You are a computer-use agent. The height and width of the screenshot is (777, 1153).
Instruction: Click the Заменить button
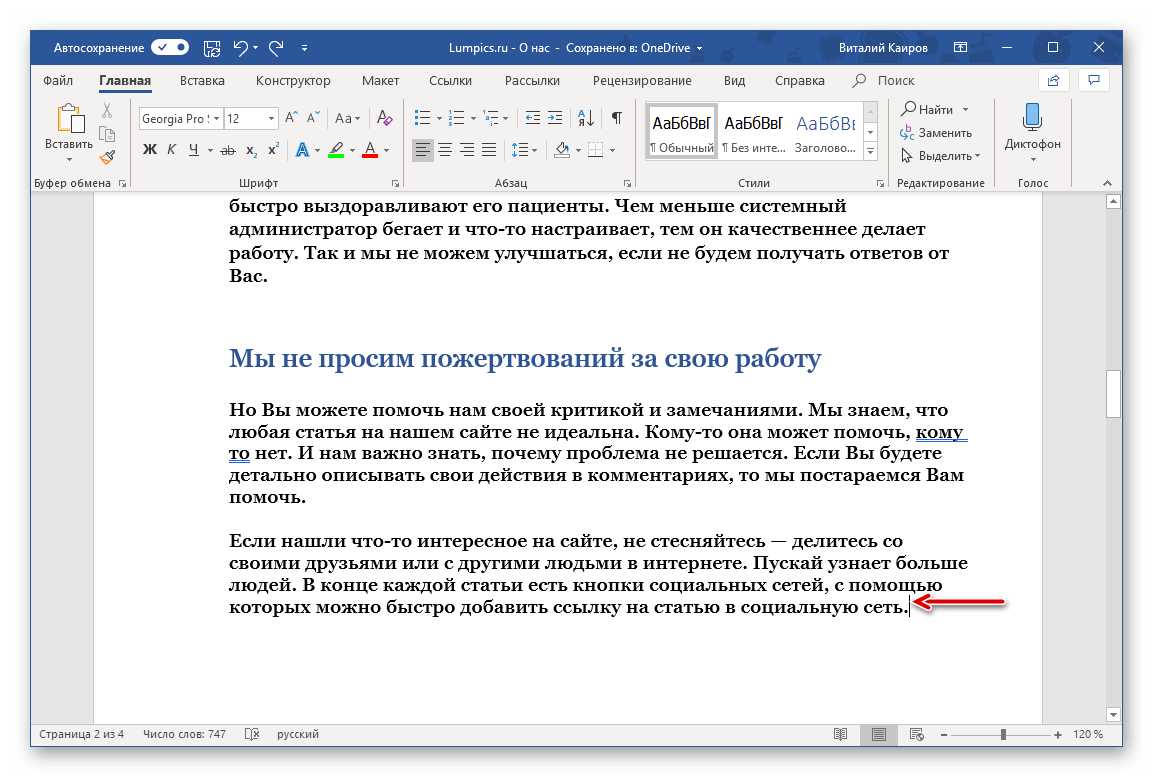click(x=936, y=132)
